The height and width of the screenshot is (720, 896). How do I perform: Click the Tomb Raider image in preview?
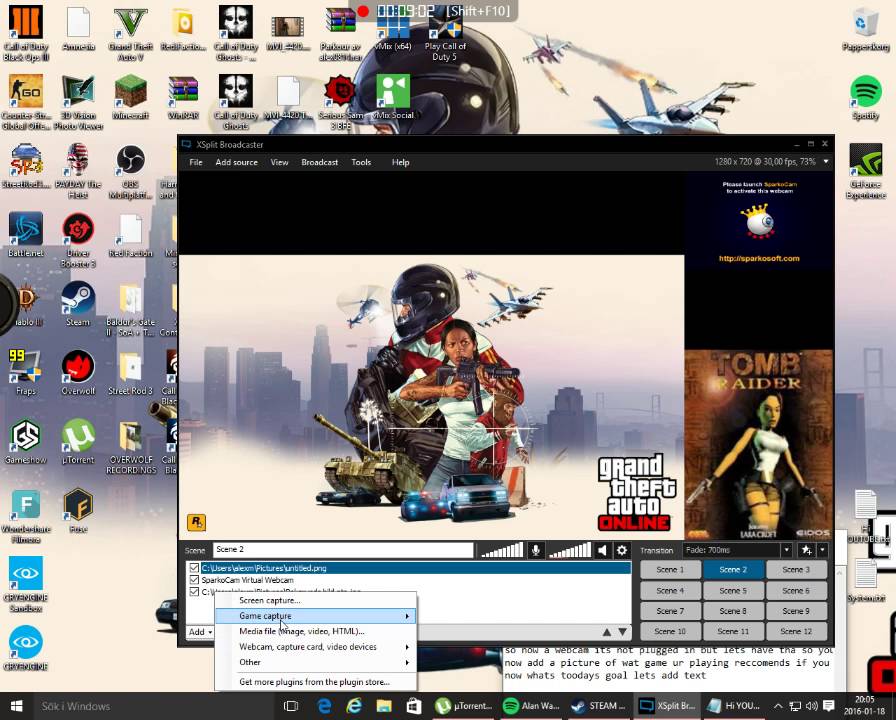(x=758, y=445)
